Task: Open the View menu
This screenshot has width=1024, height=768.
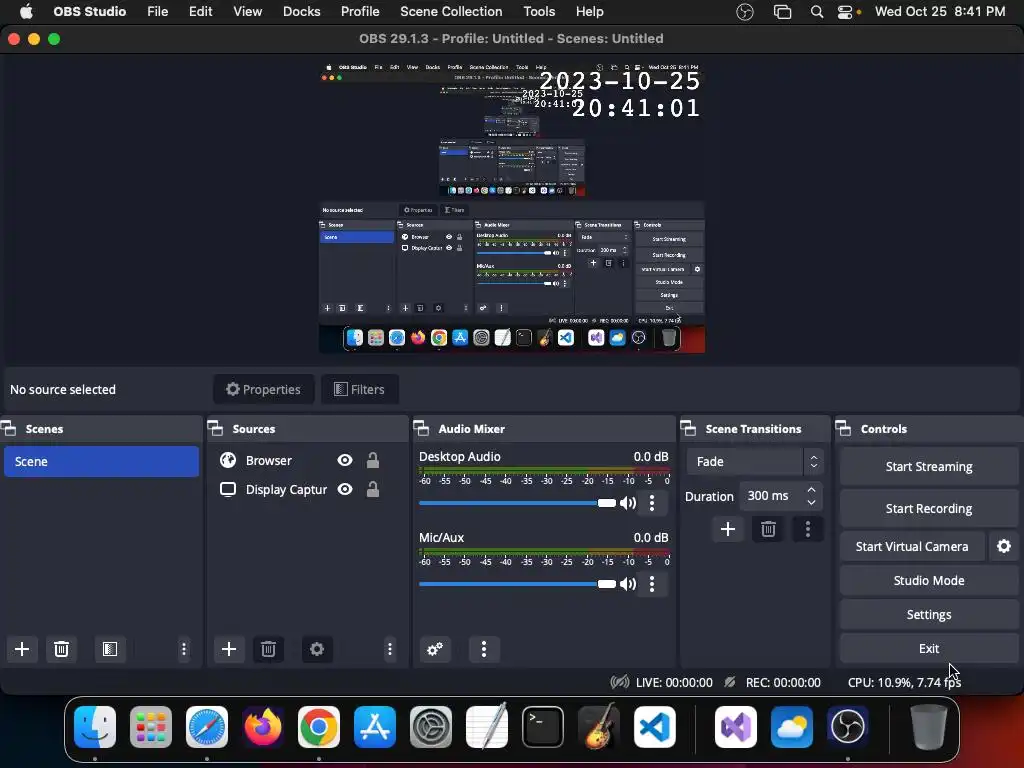Action: [x=248, y=12]
